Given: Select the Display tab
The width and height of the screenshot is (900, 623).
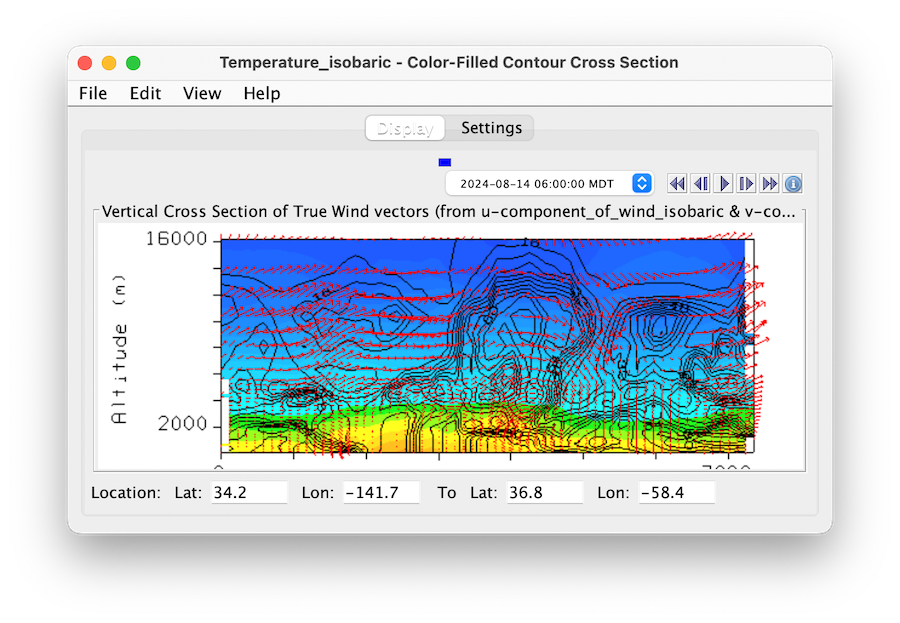Looking at the screenshot, I should (405, 128).
